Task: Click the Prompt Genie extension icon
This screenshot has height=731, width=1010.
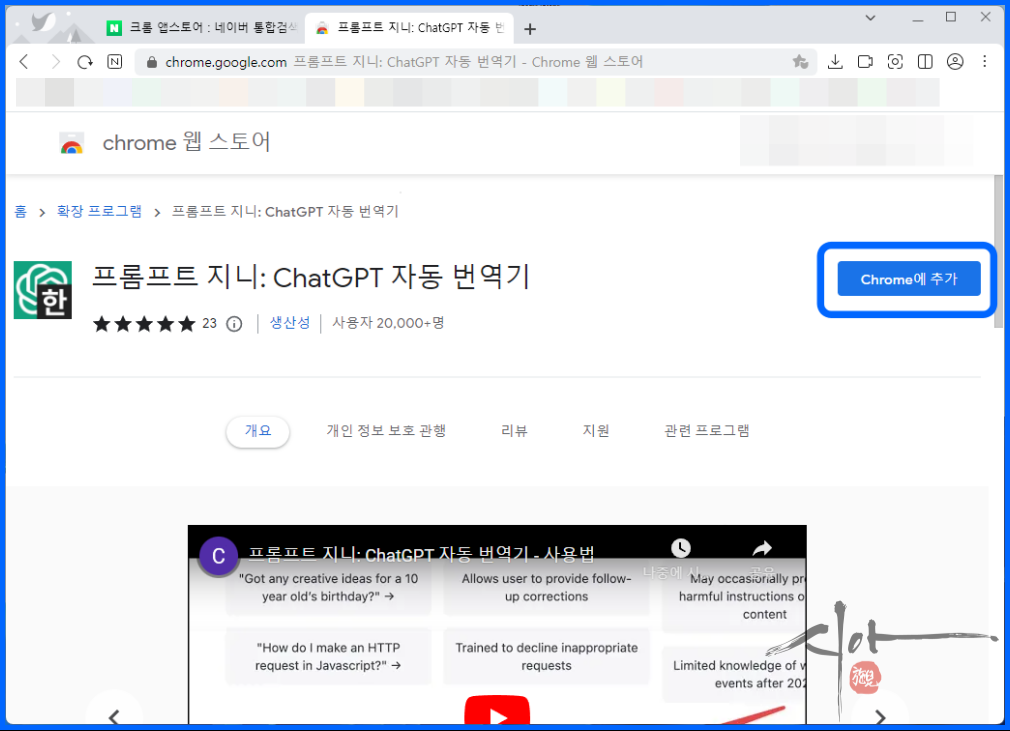Action: coord(43,290)
